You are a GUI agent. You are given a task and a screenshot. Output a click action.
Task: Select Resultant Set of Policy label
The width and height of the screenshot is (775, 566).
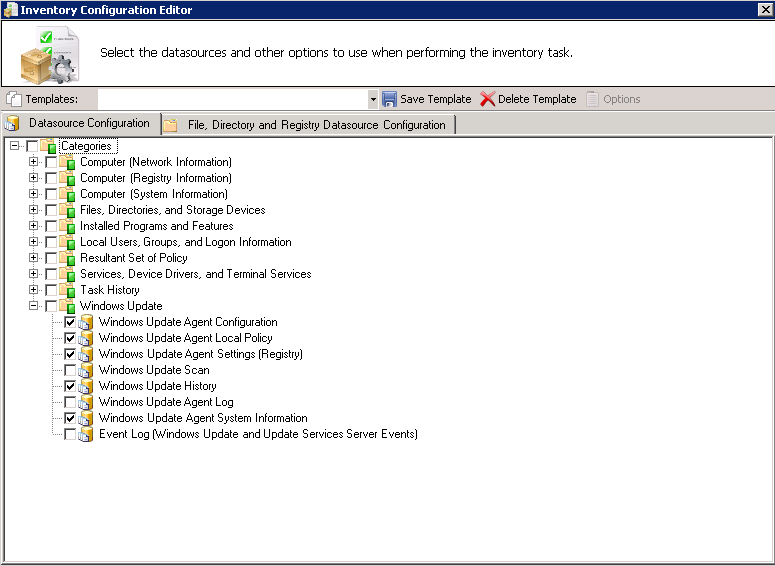tap(133, 258)
